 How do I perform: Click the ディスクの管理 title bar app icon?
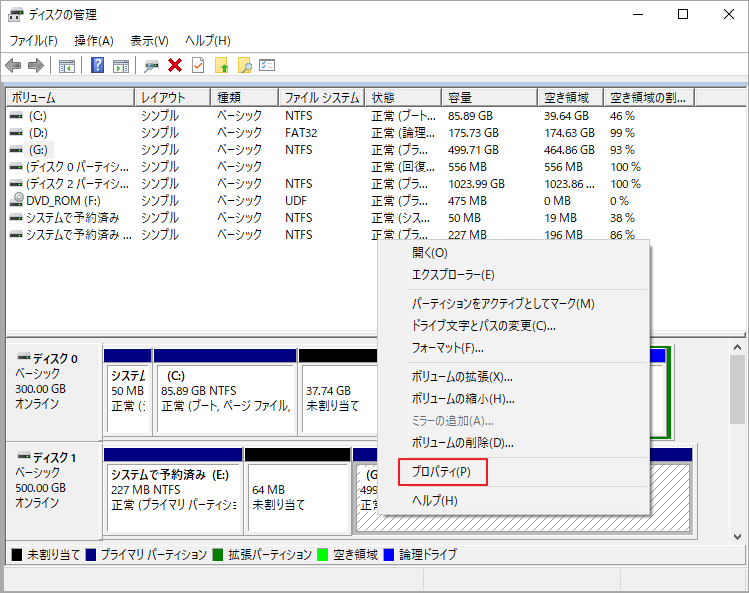(x=15, y=15)
